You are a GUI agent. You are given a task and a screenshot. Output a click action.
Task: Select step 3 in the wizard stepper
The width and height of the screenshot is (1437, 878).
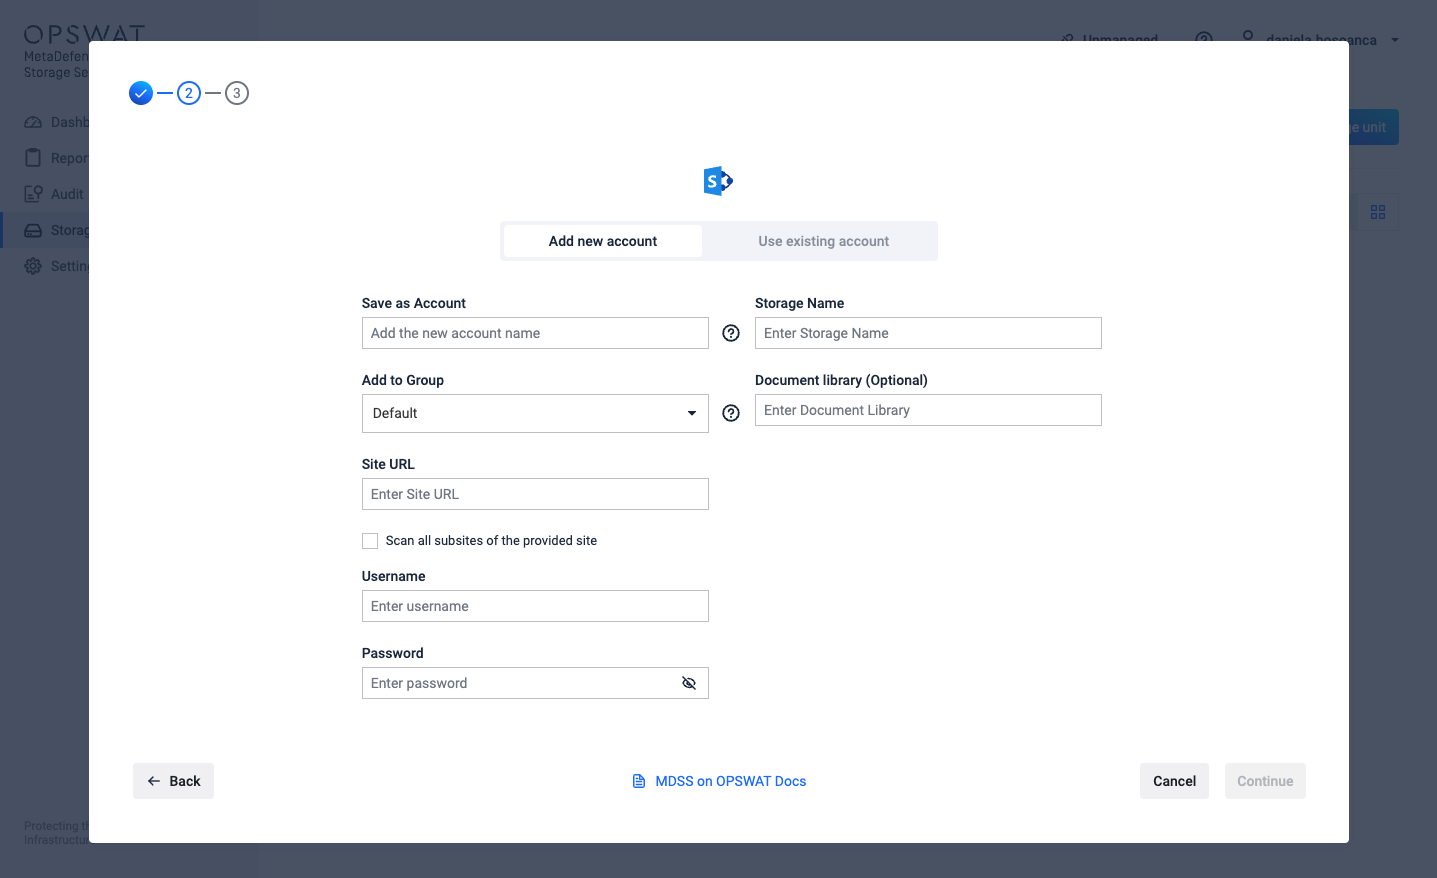pos(237,93)
